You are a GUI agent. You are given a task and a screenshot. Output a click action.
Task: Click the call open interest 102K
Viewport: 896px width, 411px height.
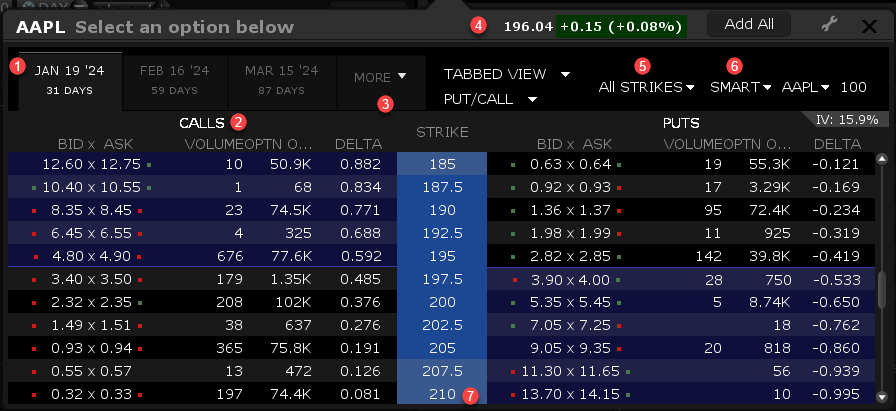(292, 302)
